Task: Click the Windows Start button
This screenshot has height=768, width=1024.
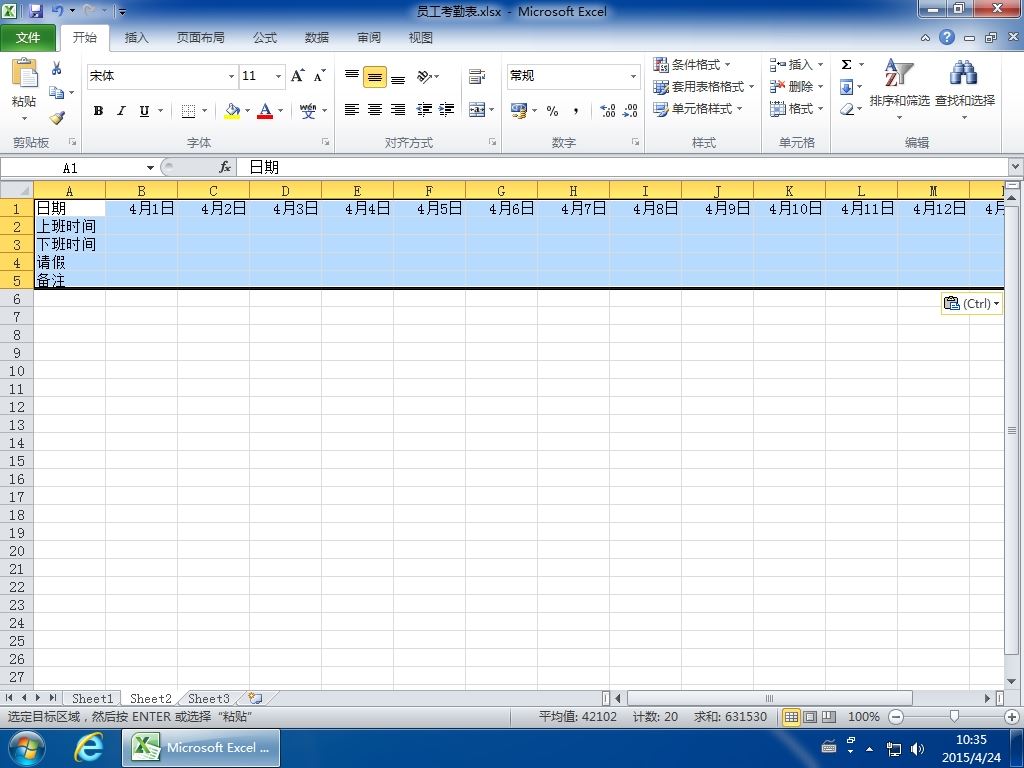Action: 26,748
